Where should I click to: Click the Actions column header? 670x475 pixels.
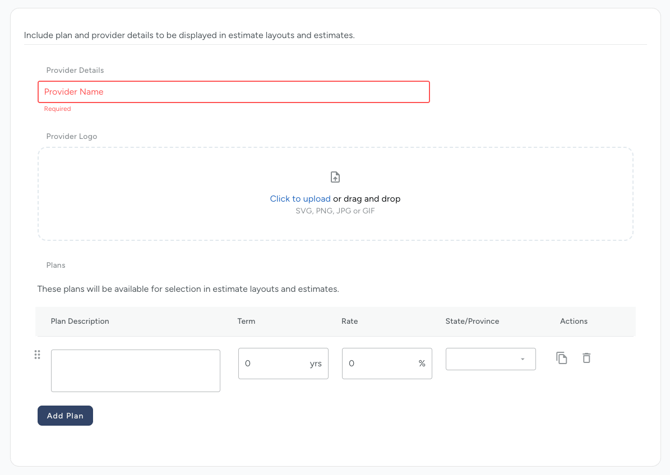pyautogui.click(x=573, y=321)
